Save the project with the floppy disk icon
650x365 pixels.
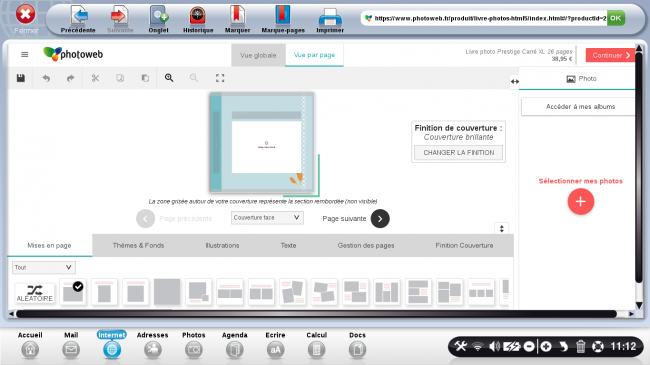[x=21, y=78]
